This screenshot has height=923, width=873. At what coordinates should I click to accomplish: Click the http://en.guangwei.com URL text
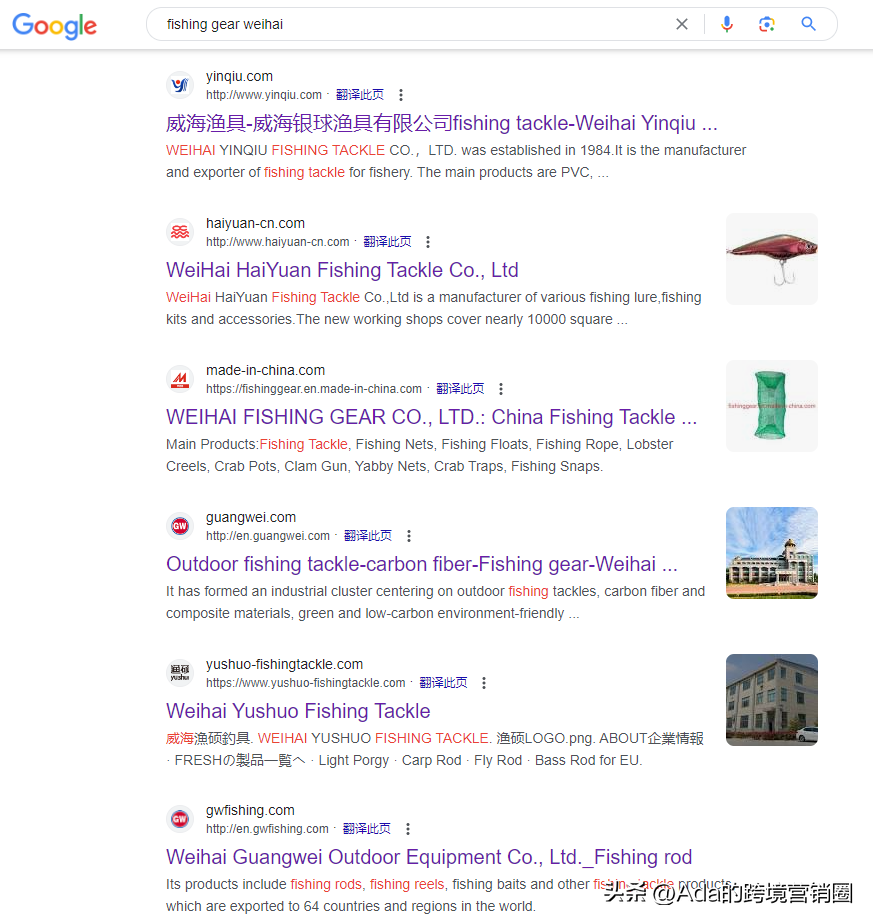[268, 536]
